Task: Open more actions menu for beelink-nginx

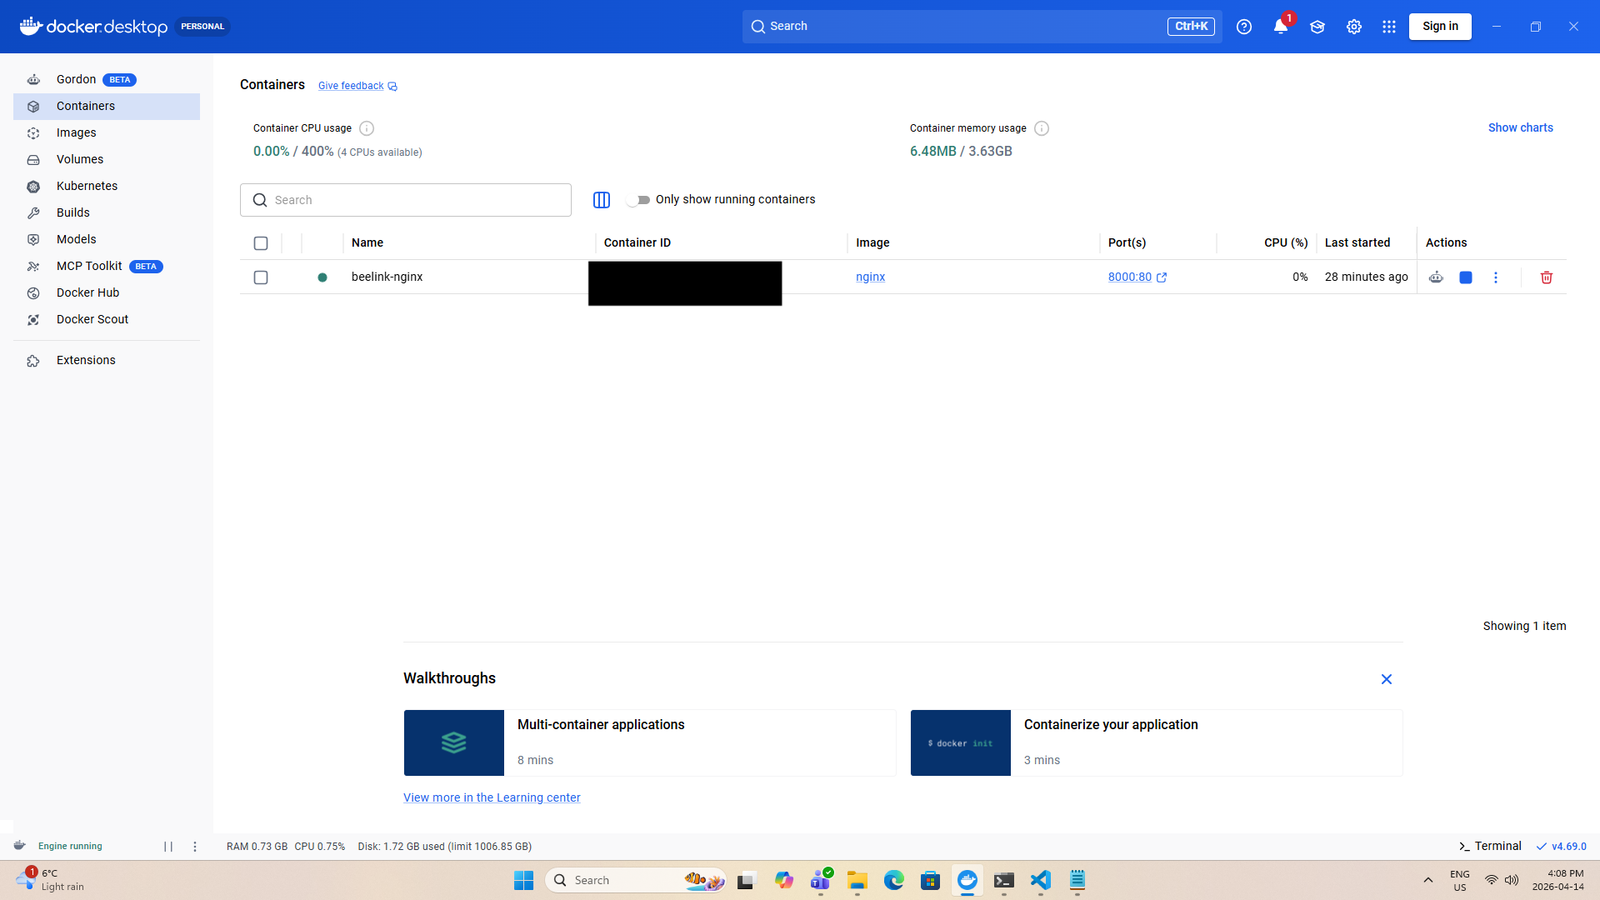Action: (x=1496, y=277)
